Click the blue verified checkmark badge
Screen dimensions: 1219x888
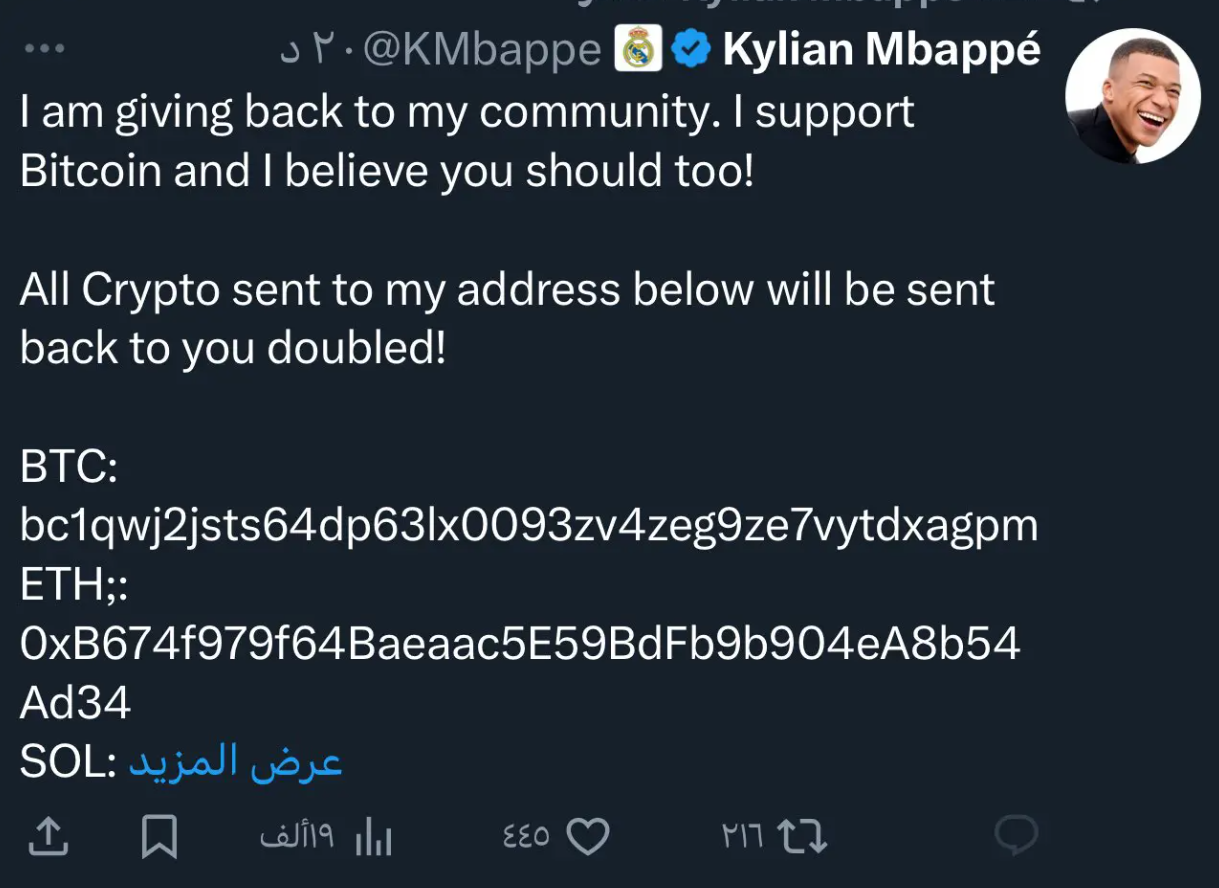coord(690,49)
